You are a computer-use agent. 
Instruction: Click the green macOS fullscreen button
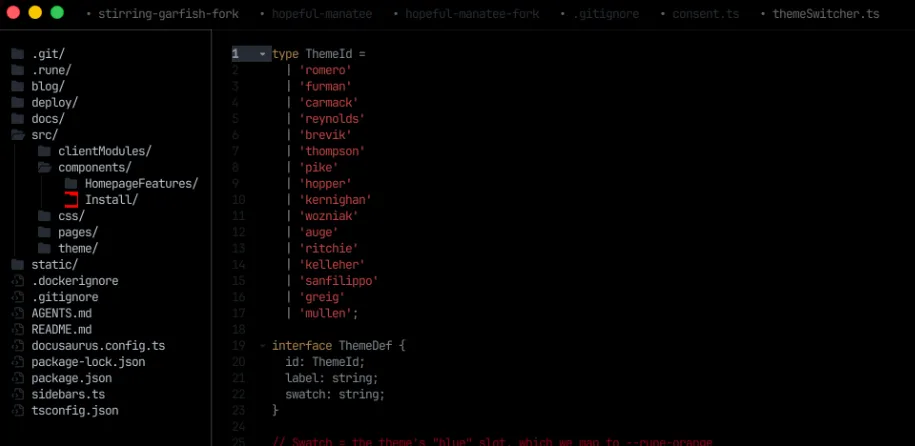point(57,12)
